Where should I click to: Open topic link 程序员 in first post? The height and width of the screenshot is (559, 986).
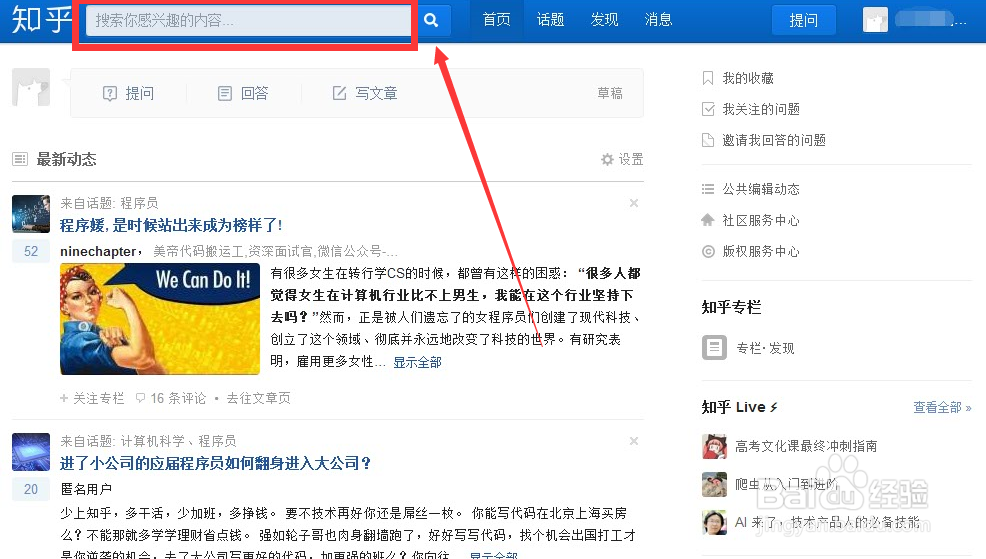pos(139,203)
